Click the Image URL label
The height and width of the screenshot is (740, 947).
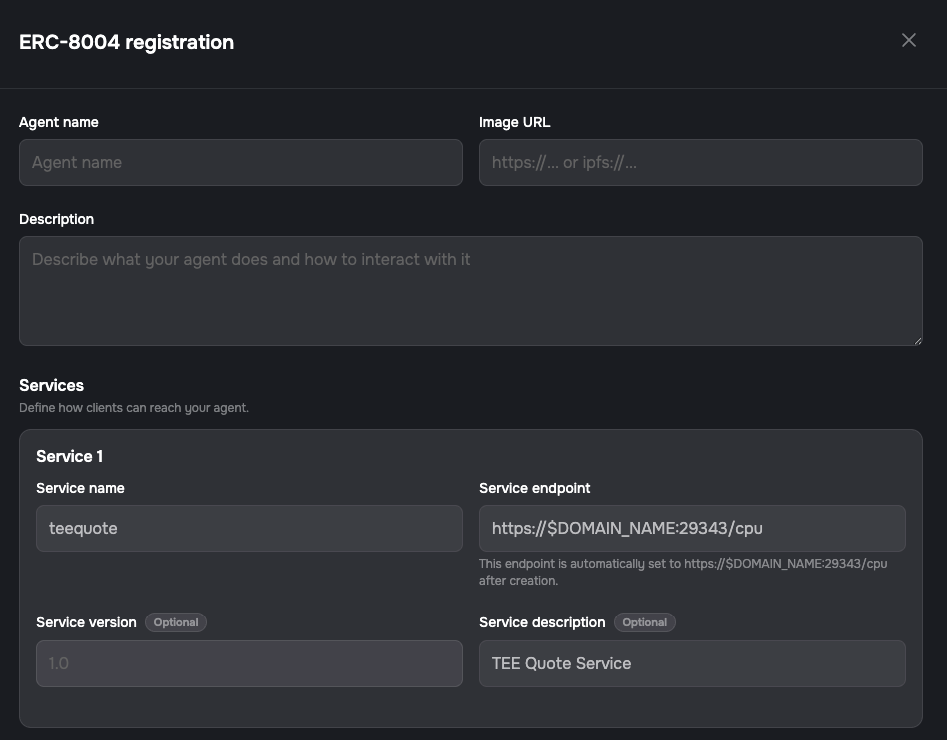click(x=514, y=122)
